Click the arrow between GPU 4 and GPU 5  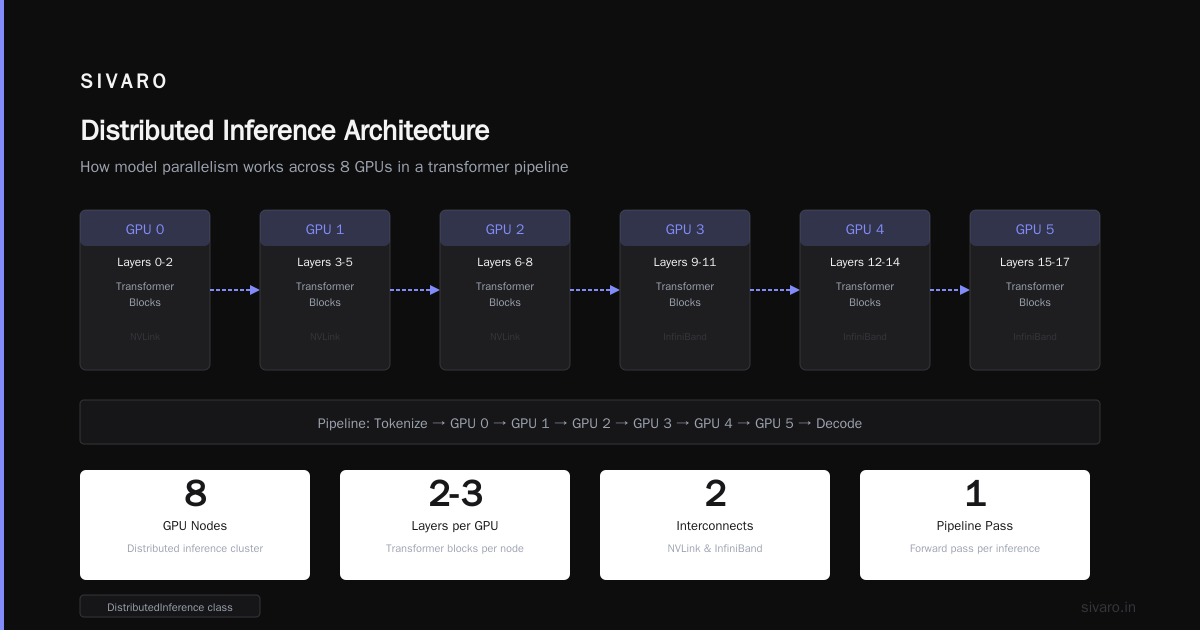950,290
